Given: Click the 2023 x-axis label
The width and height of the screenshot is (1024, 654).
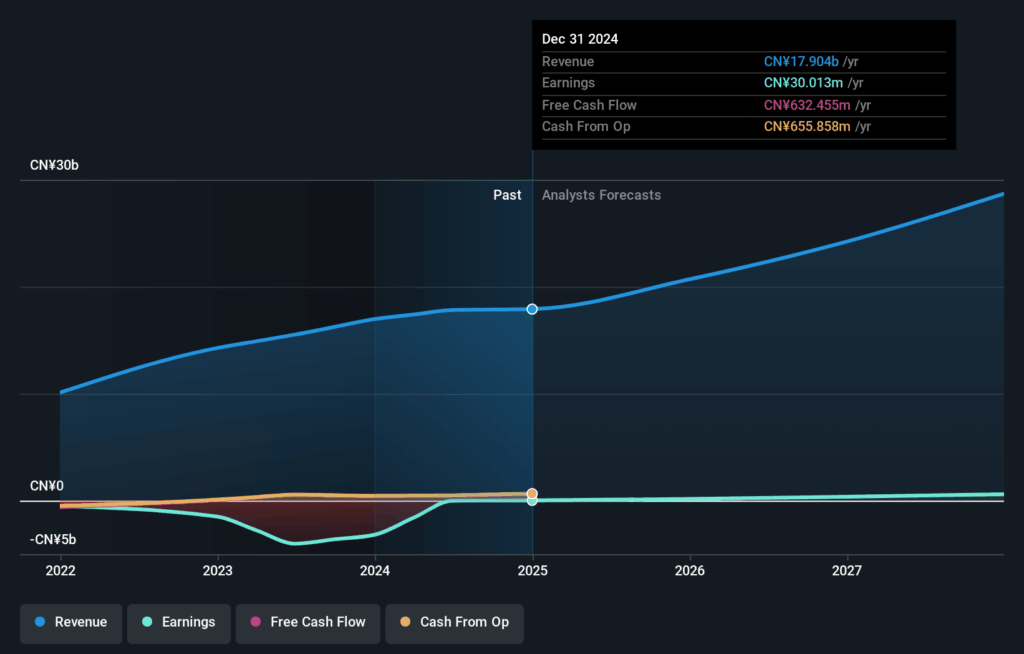Looking at the screenshot, I should [217, 570].
